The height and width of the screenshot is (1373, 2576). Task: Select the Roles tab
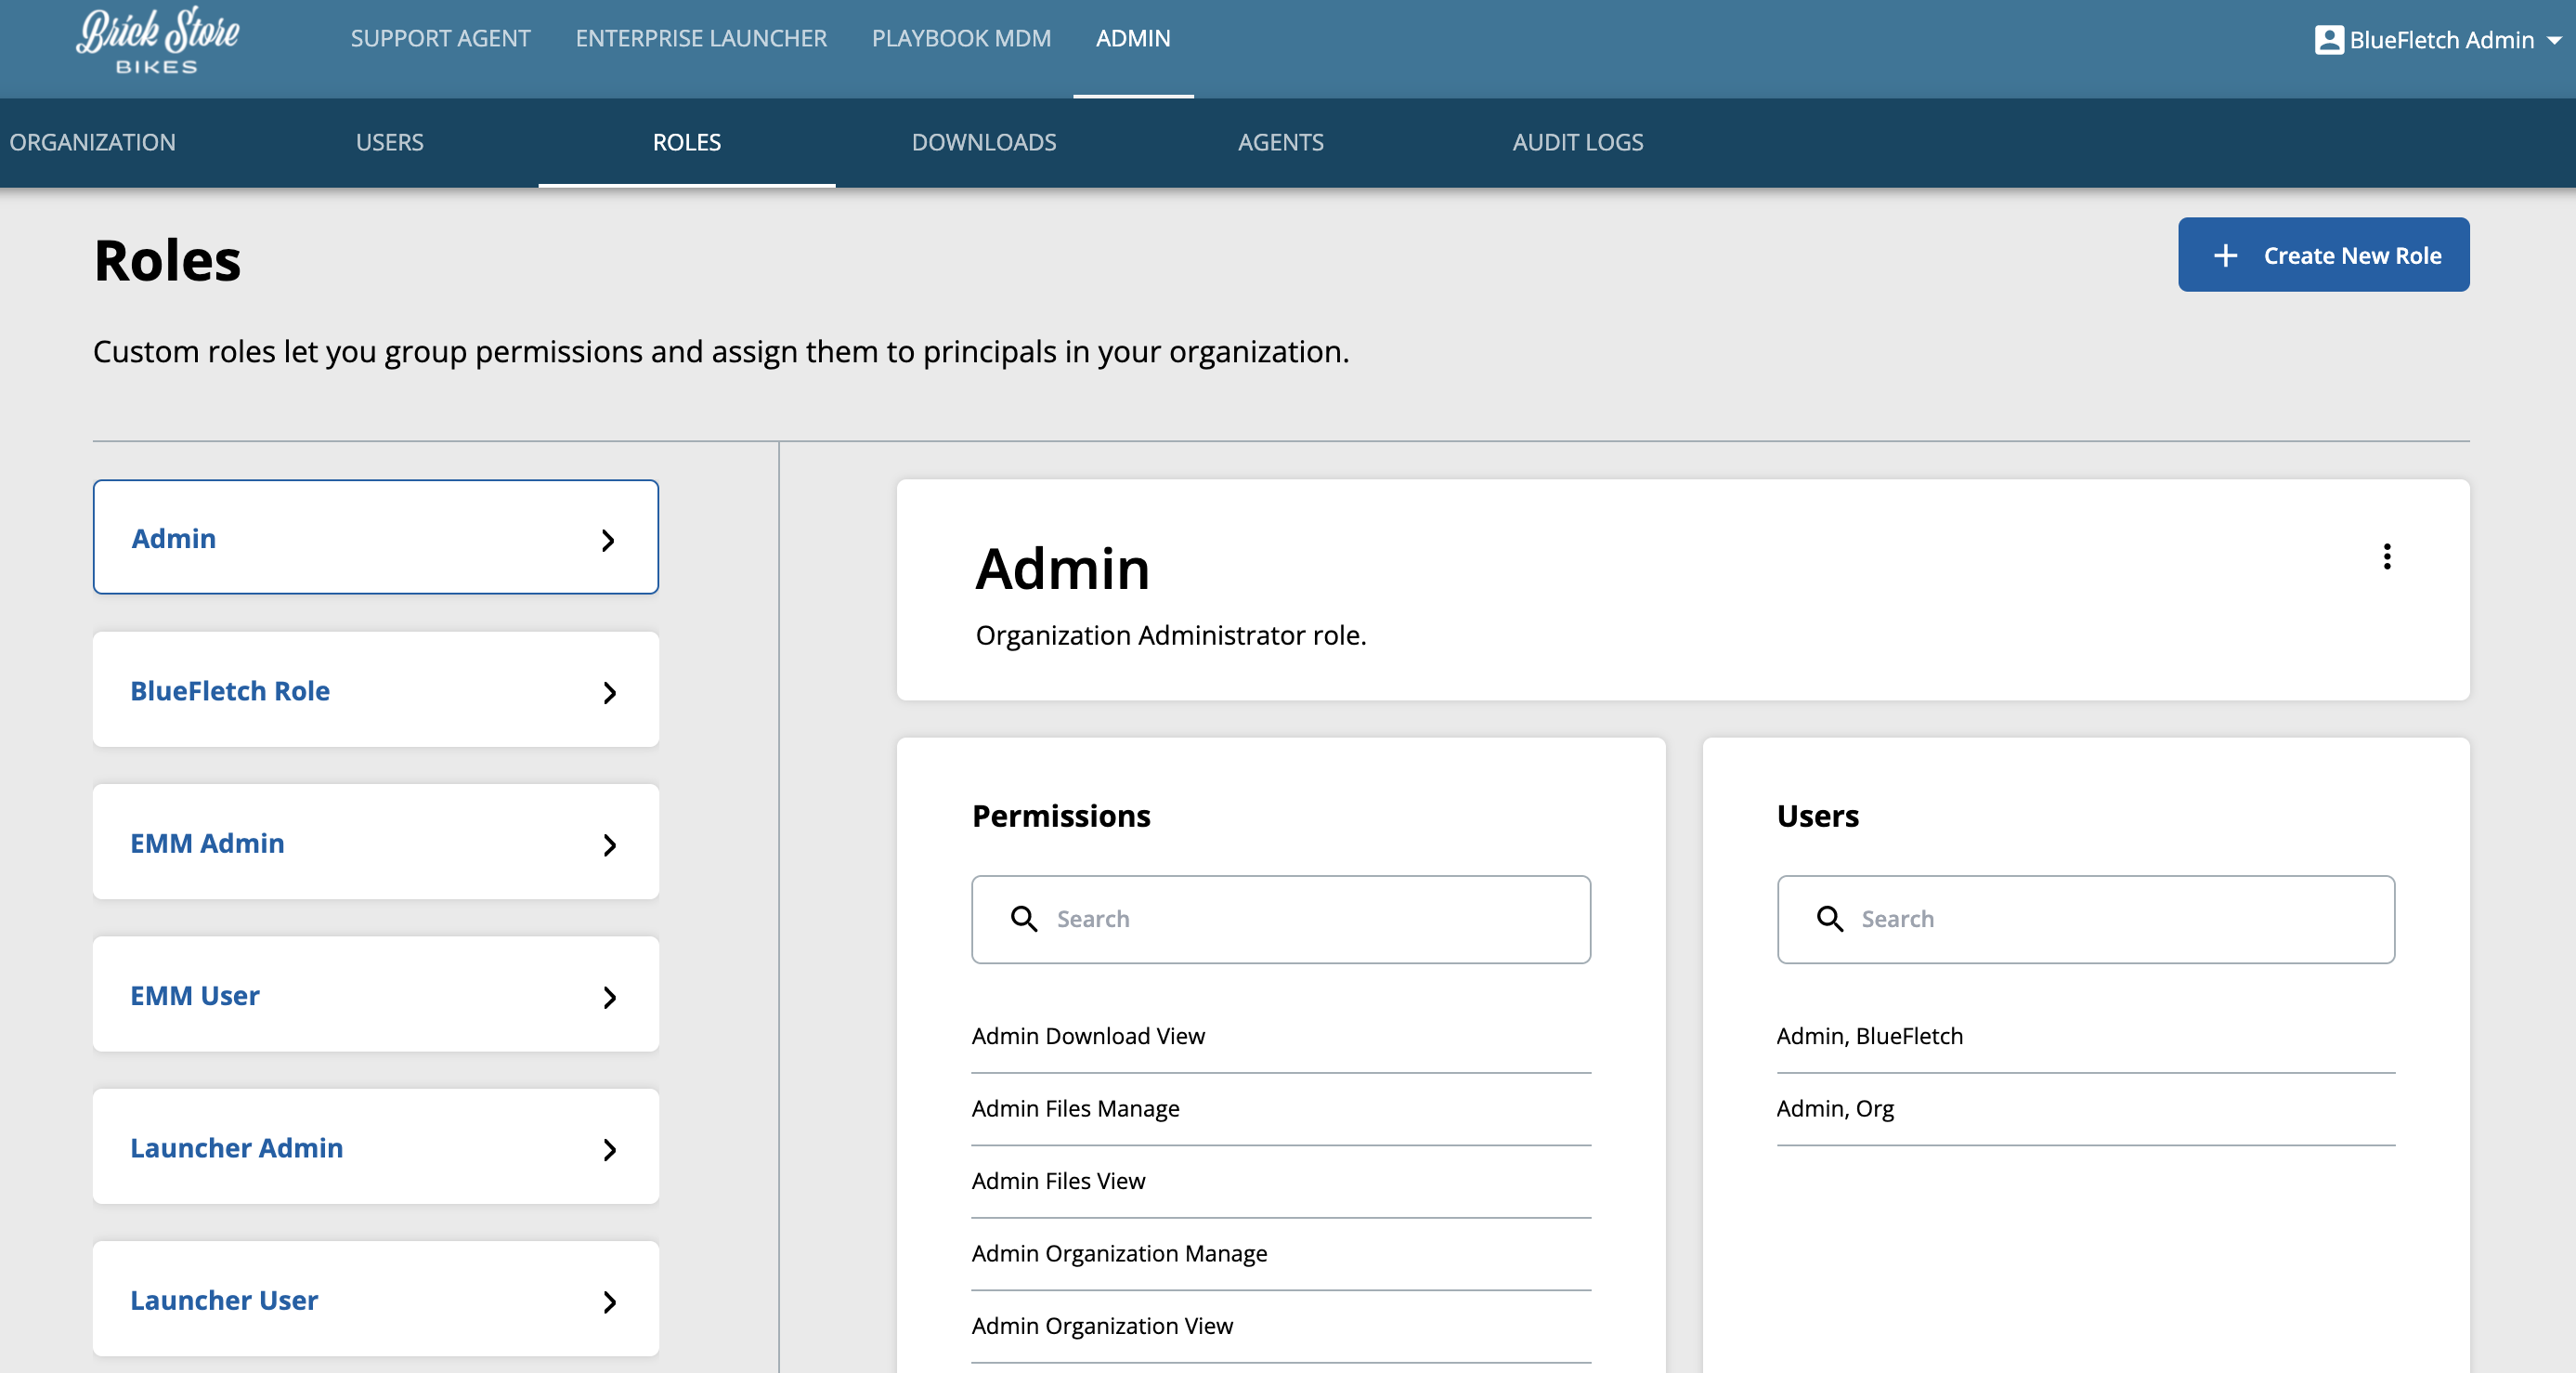pos(687,142)
